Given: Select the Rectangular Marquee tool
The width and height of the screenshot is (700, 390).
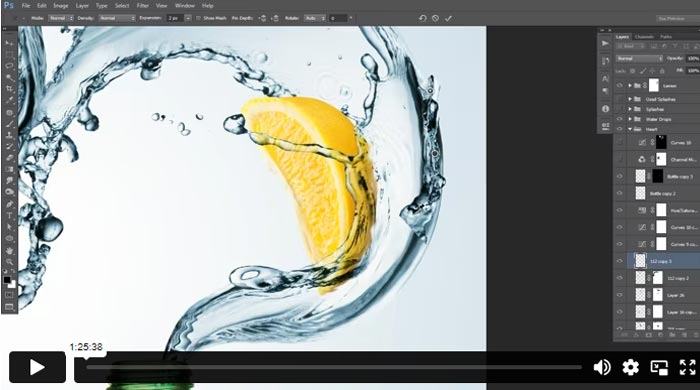Looking at the screenshot, I should click(x=9, y=55).
